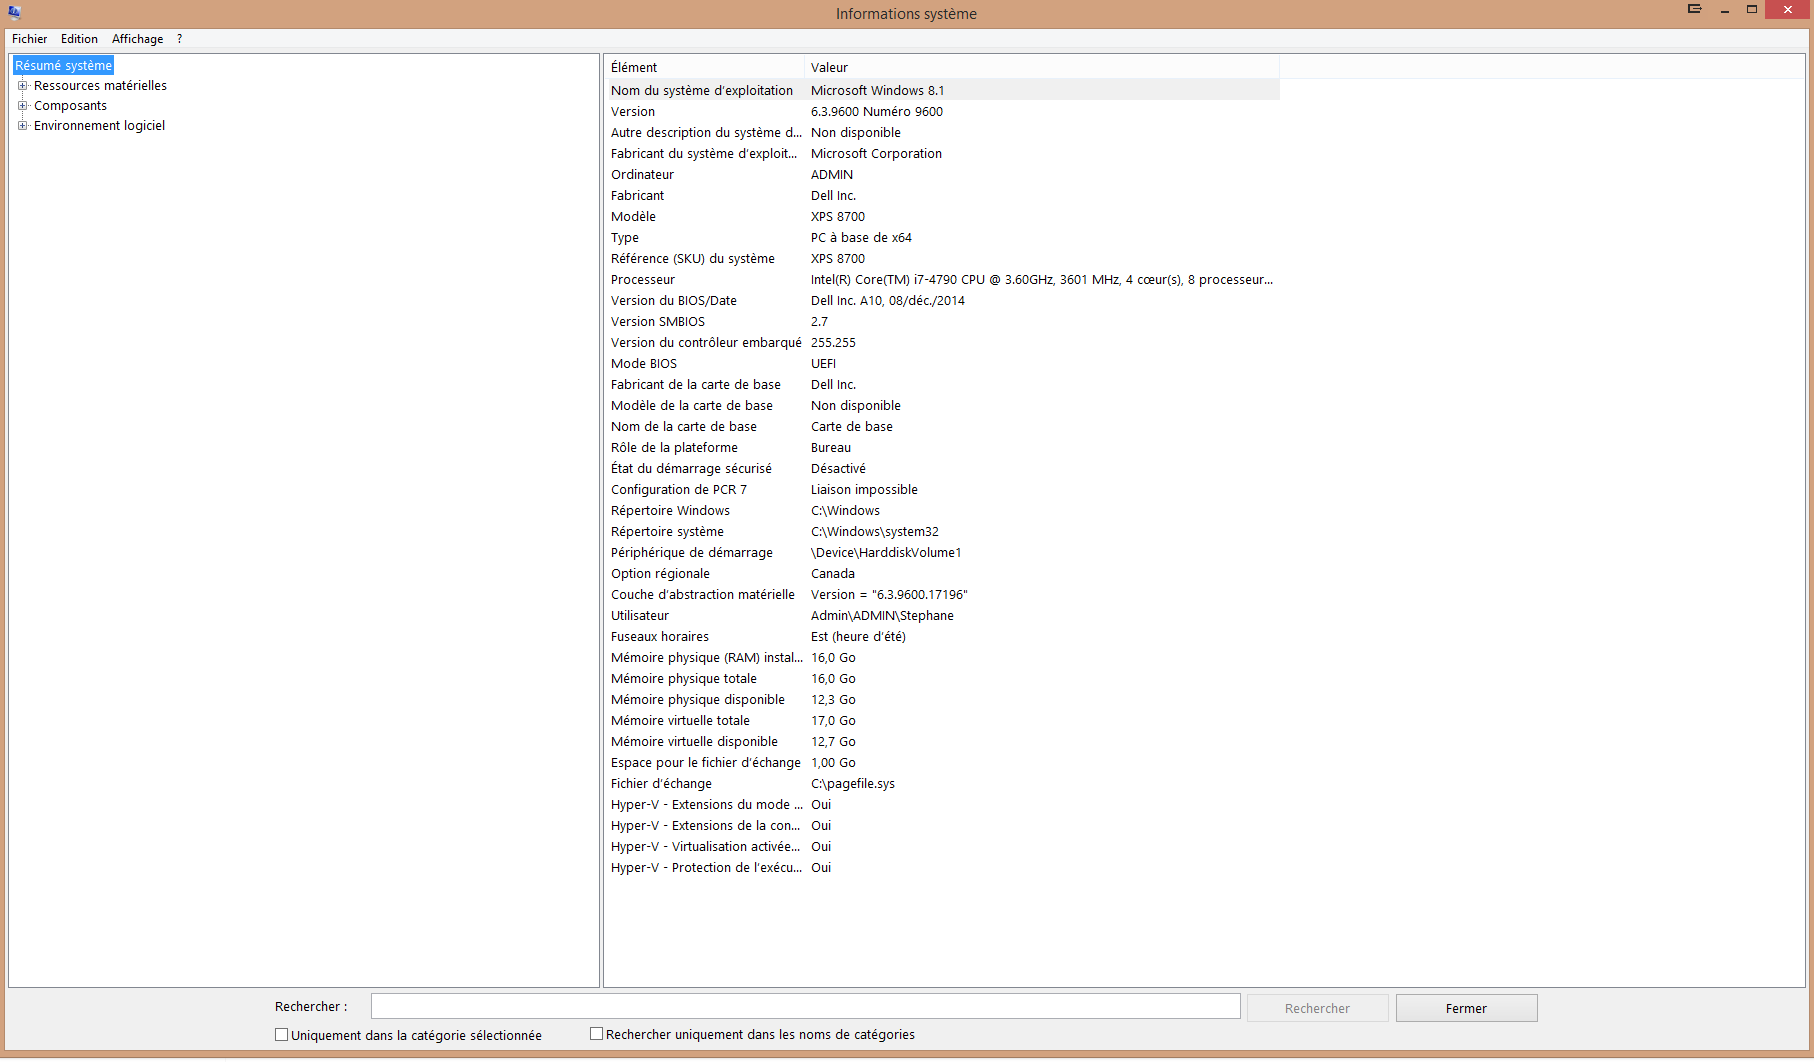Select the Hyper-V - Protection de l'exécu... row

[943, 868]
